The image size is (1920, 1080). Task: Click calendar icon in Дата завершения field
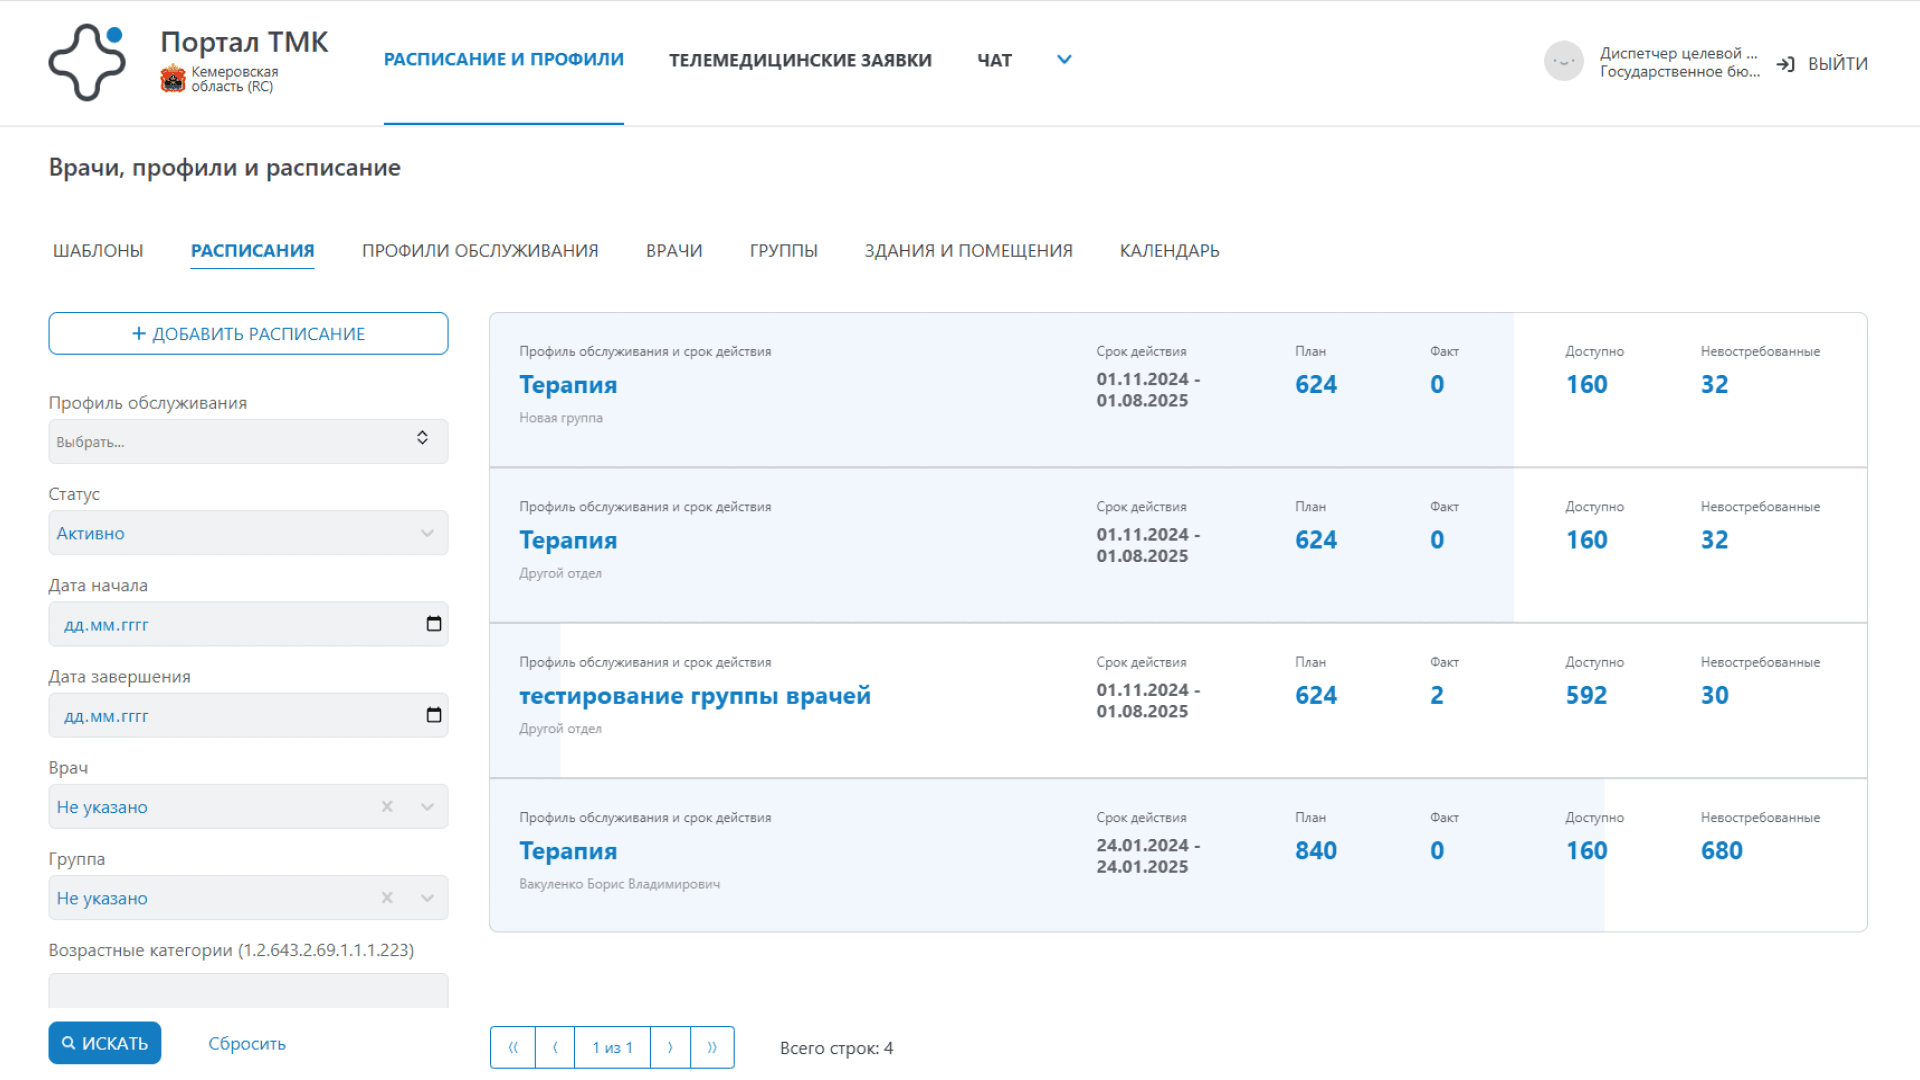[x=433, y=715]
